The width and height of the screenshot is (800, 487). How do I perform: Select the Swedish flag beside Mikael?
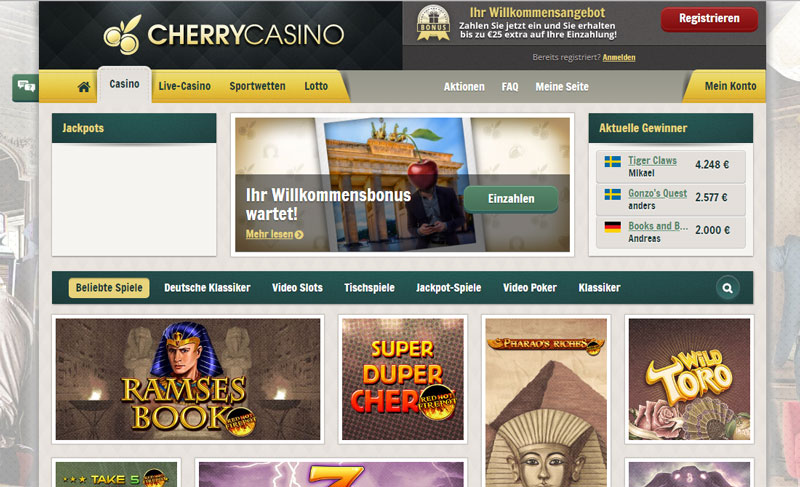(x=612, y=162)
